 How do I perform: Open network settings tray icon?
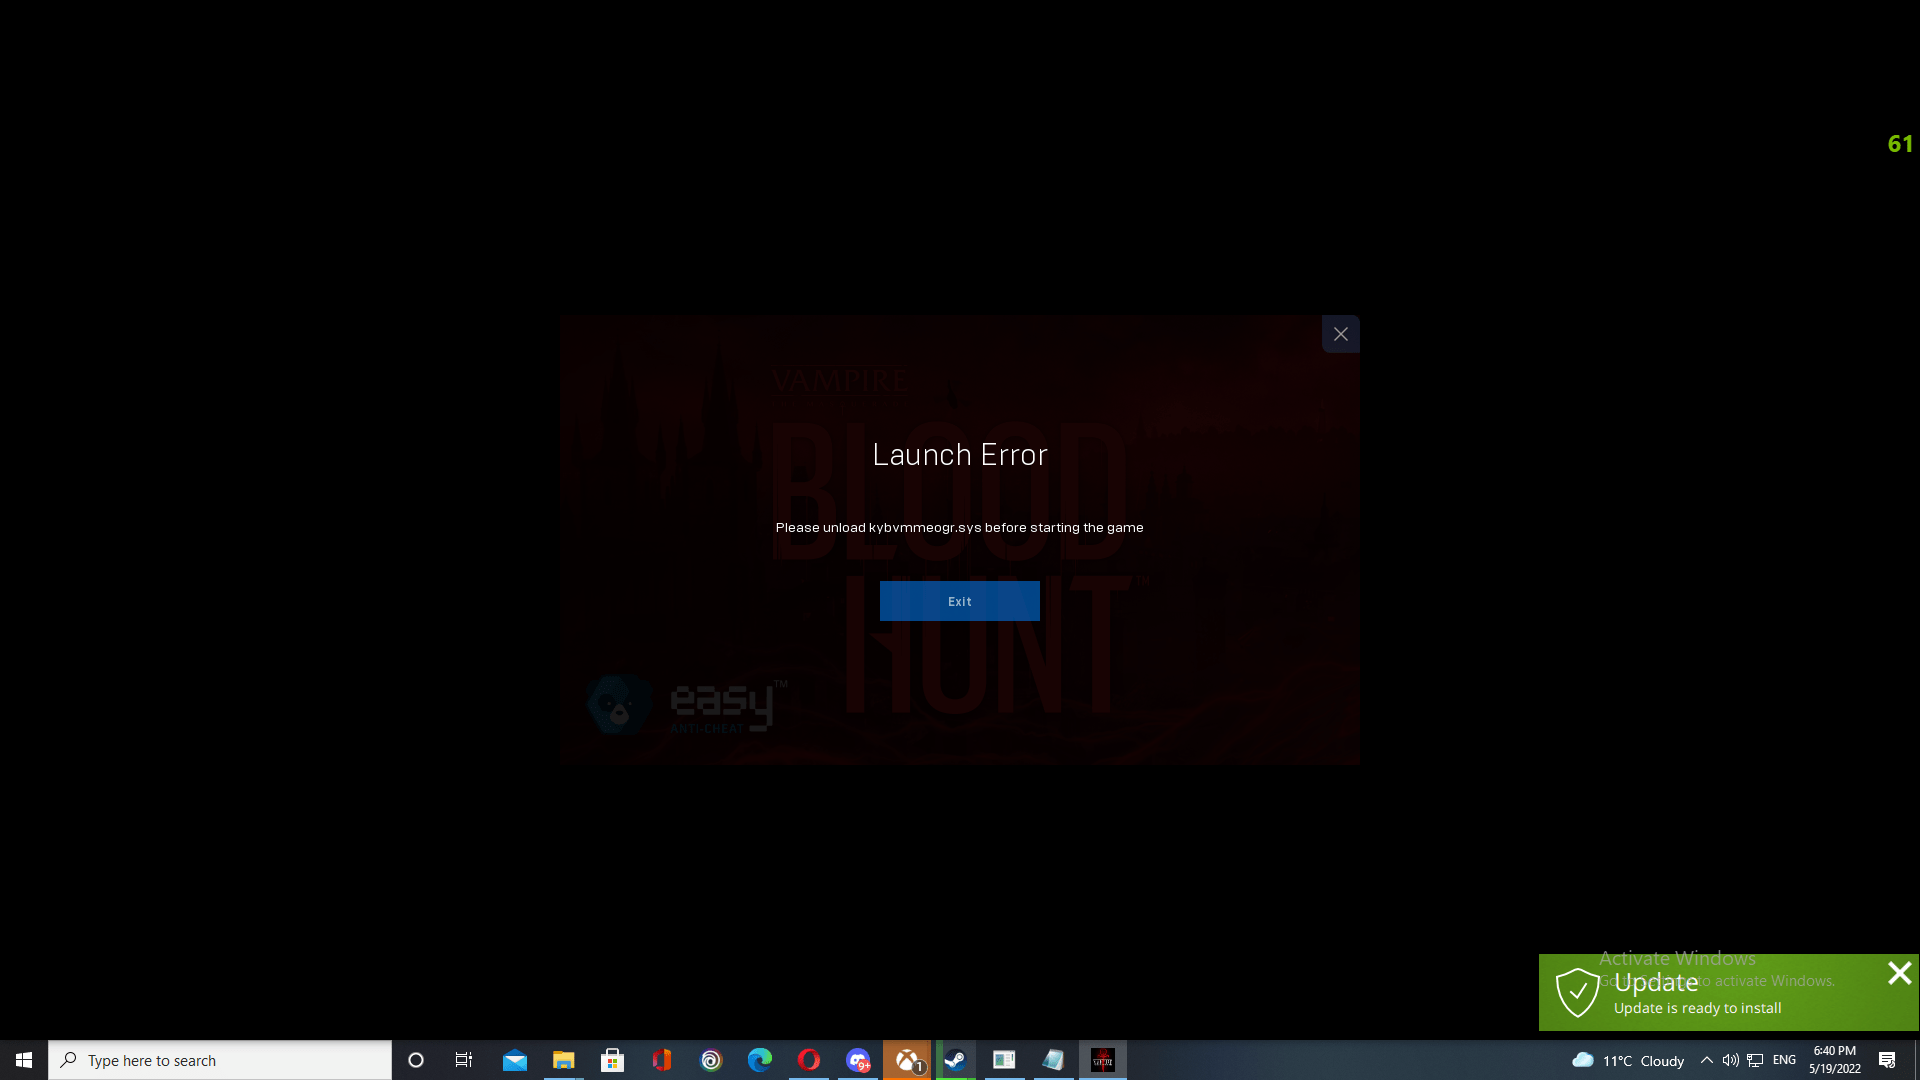(1755, 1060)
